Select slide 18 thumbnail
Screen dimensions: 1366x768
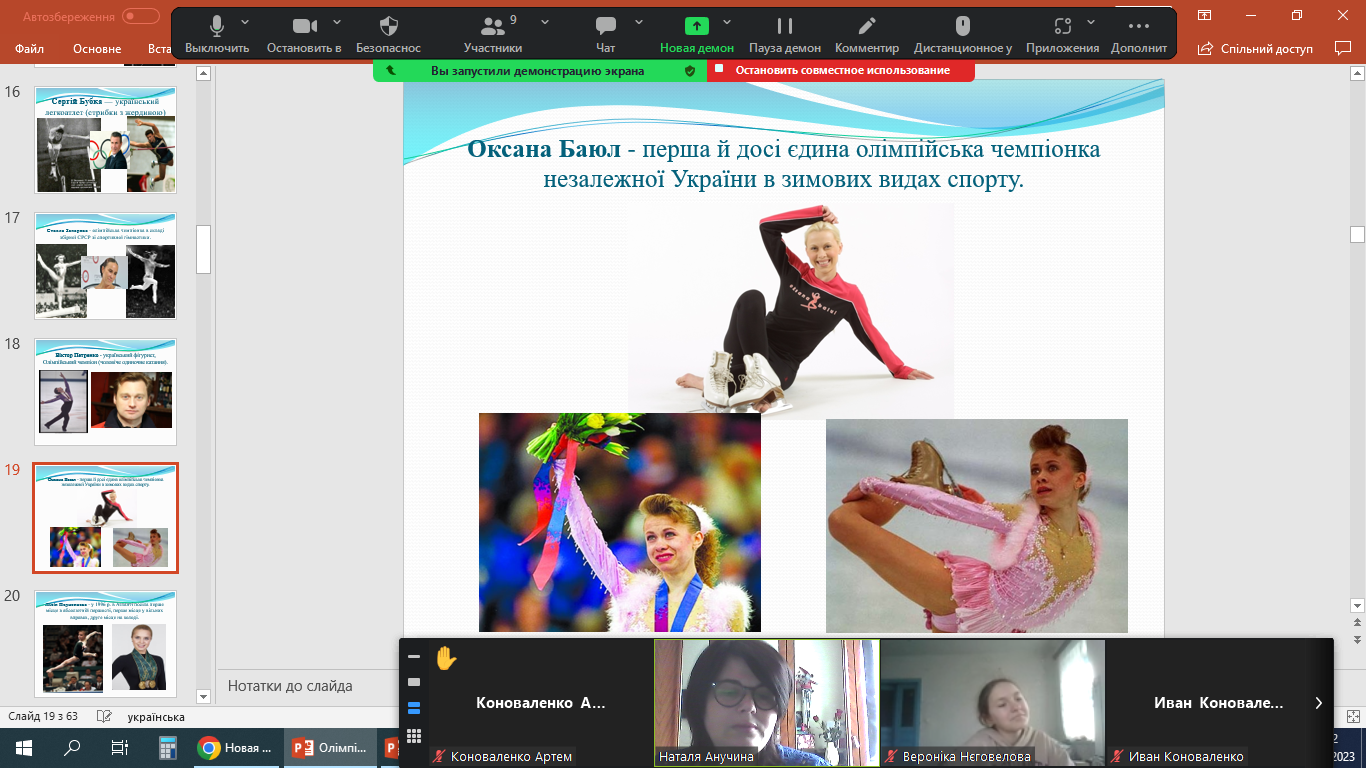click(105, 391)
